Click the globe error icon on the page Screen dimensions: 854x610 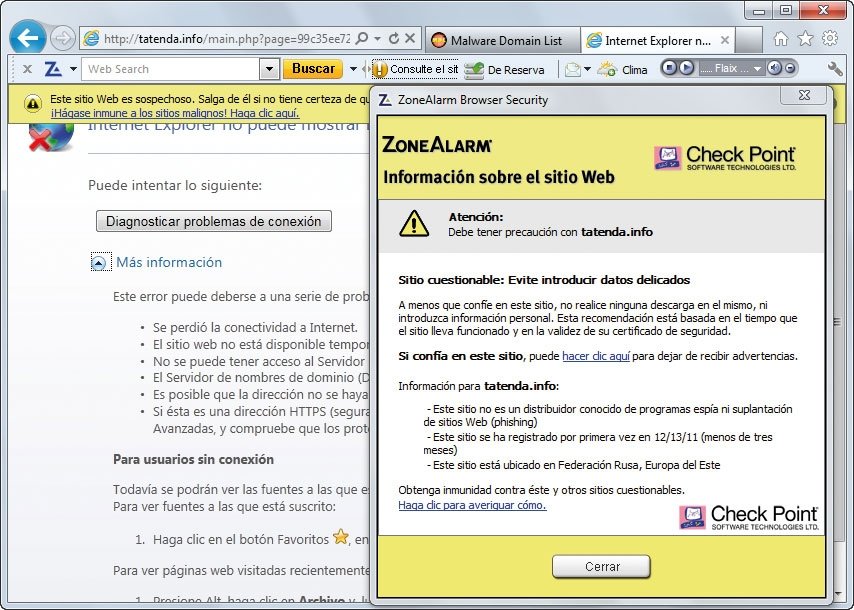51,136
